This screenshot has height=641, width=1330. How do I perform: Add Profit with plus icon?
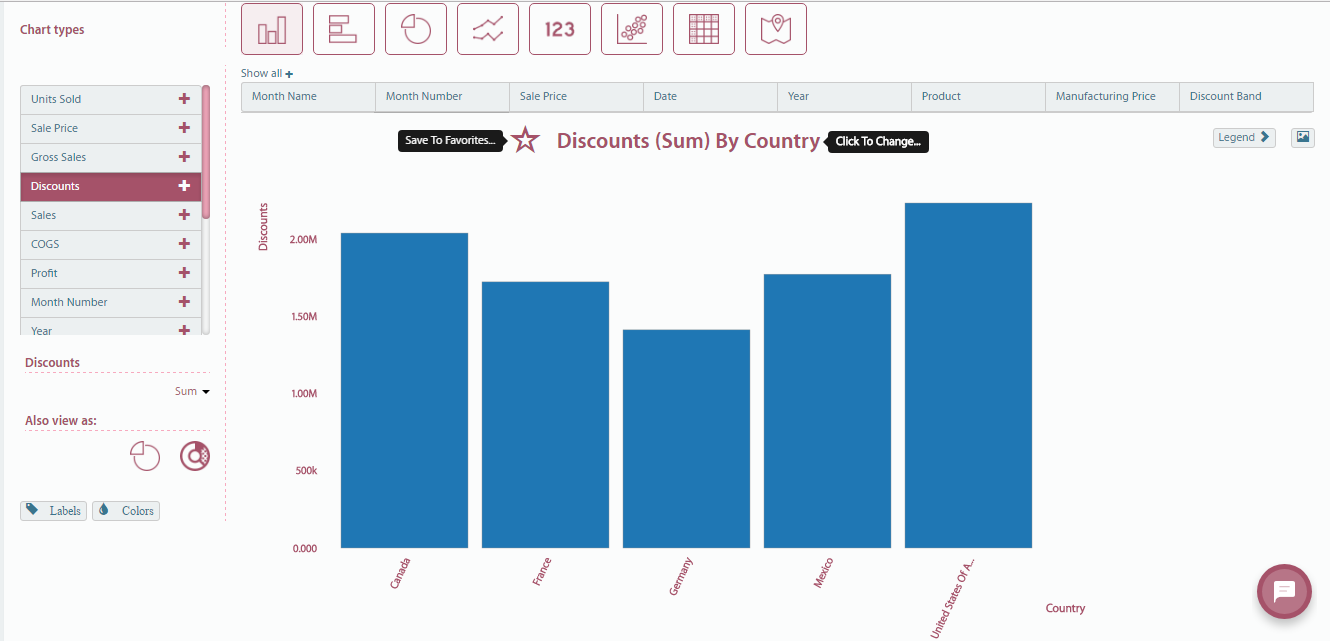(184, 273)
